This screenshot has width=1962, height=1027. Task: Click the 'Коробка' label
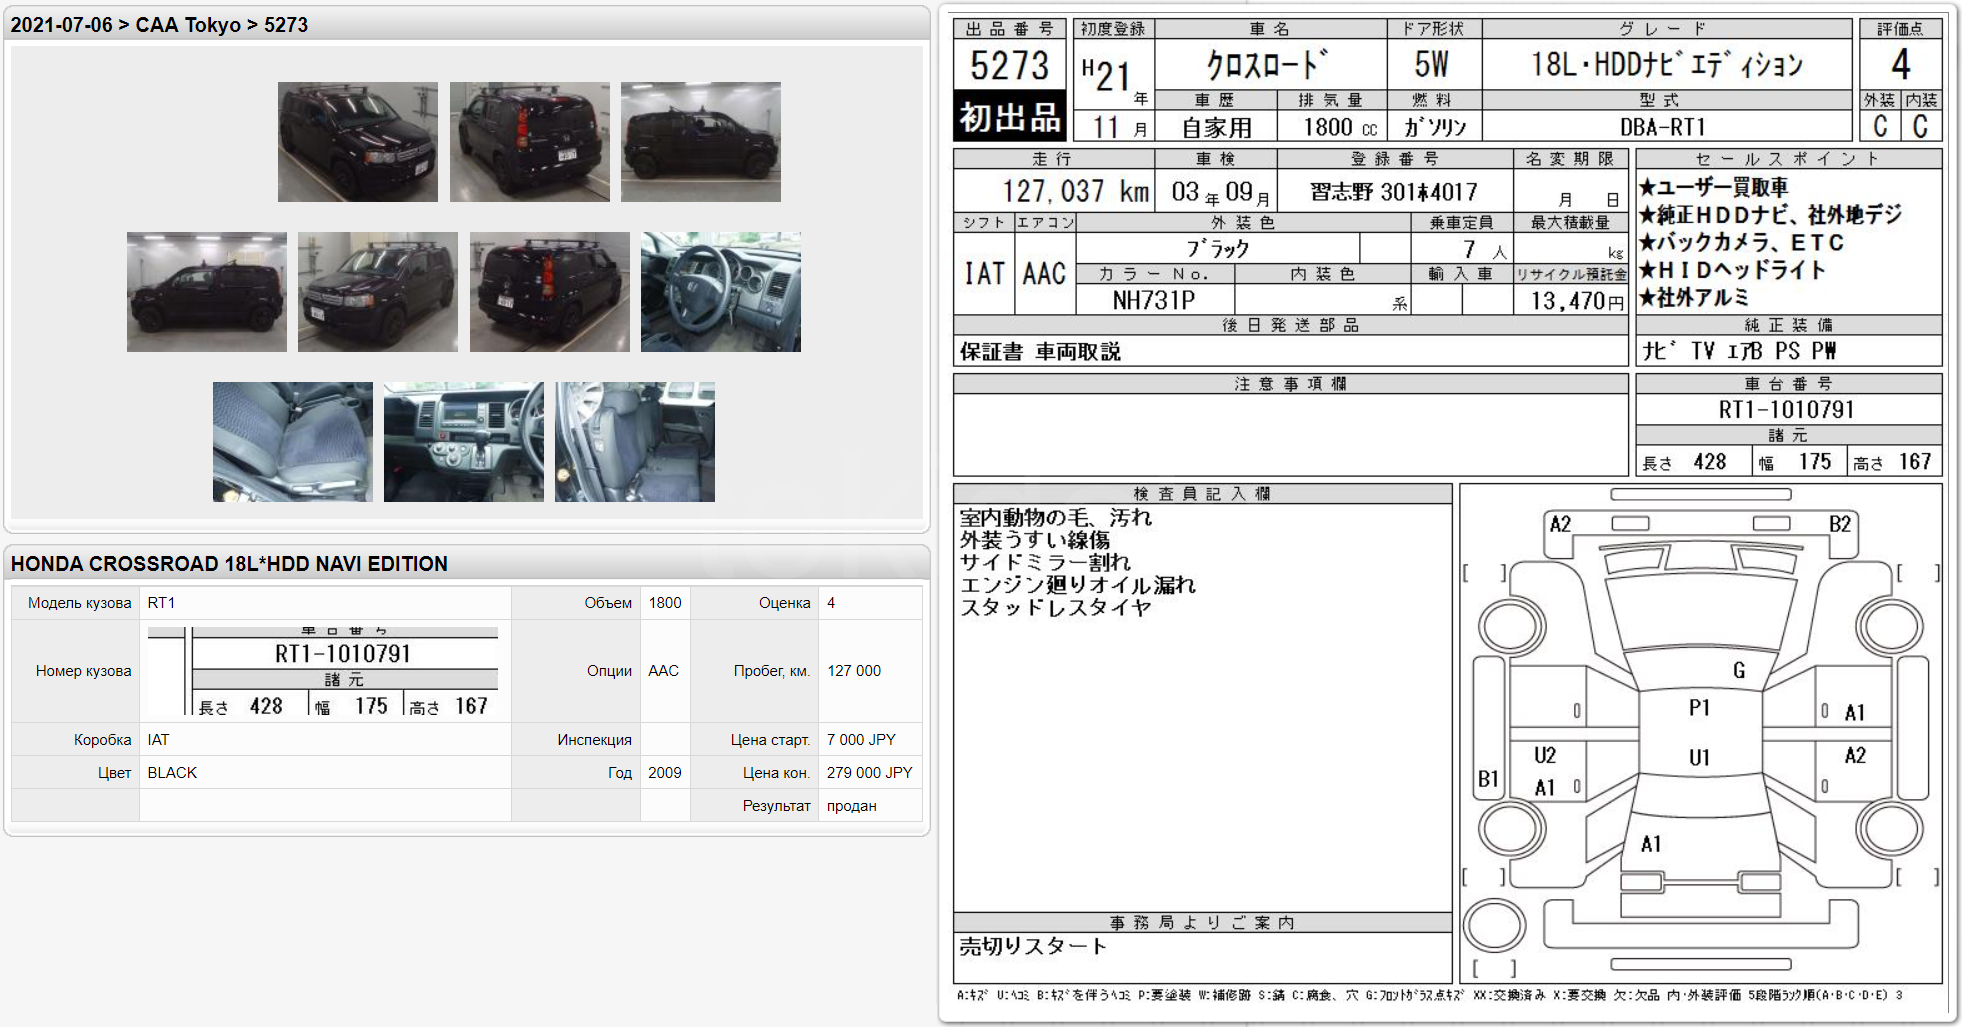point(103,740)
